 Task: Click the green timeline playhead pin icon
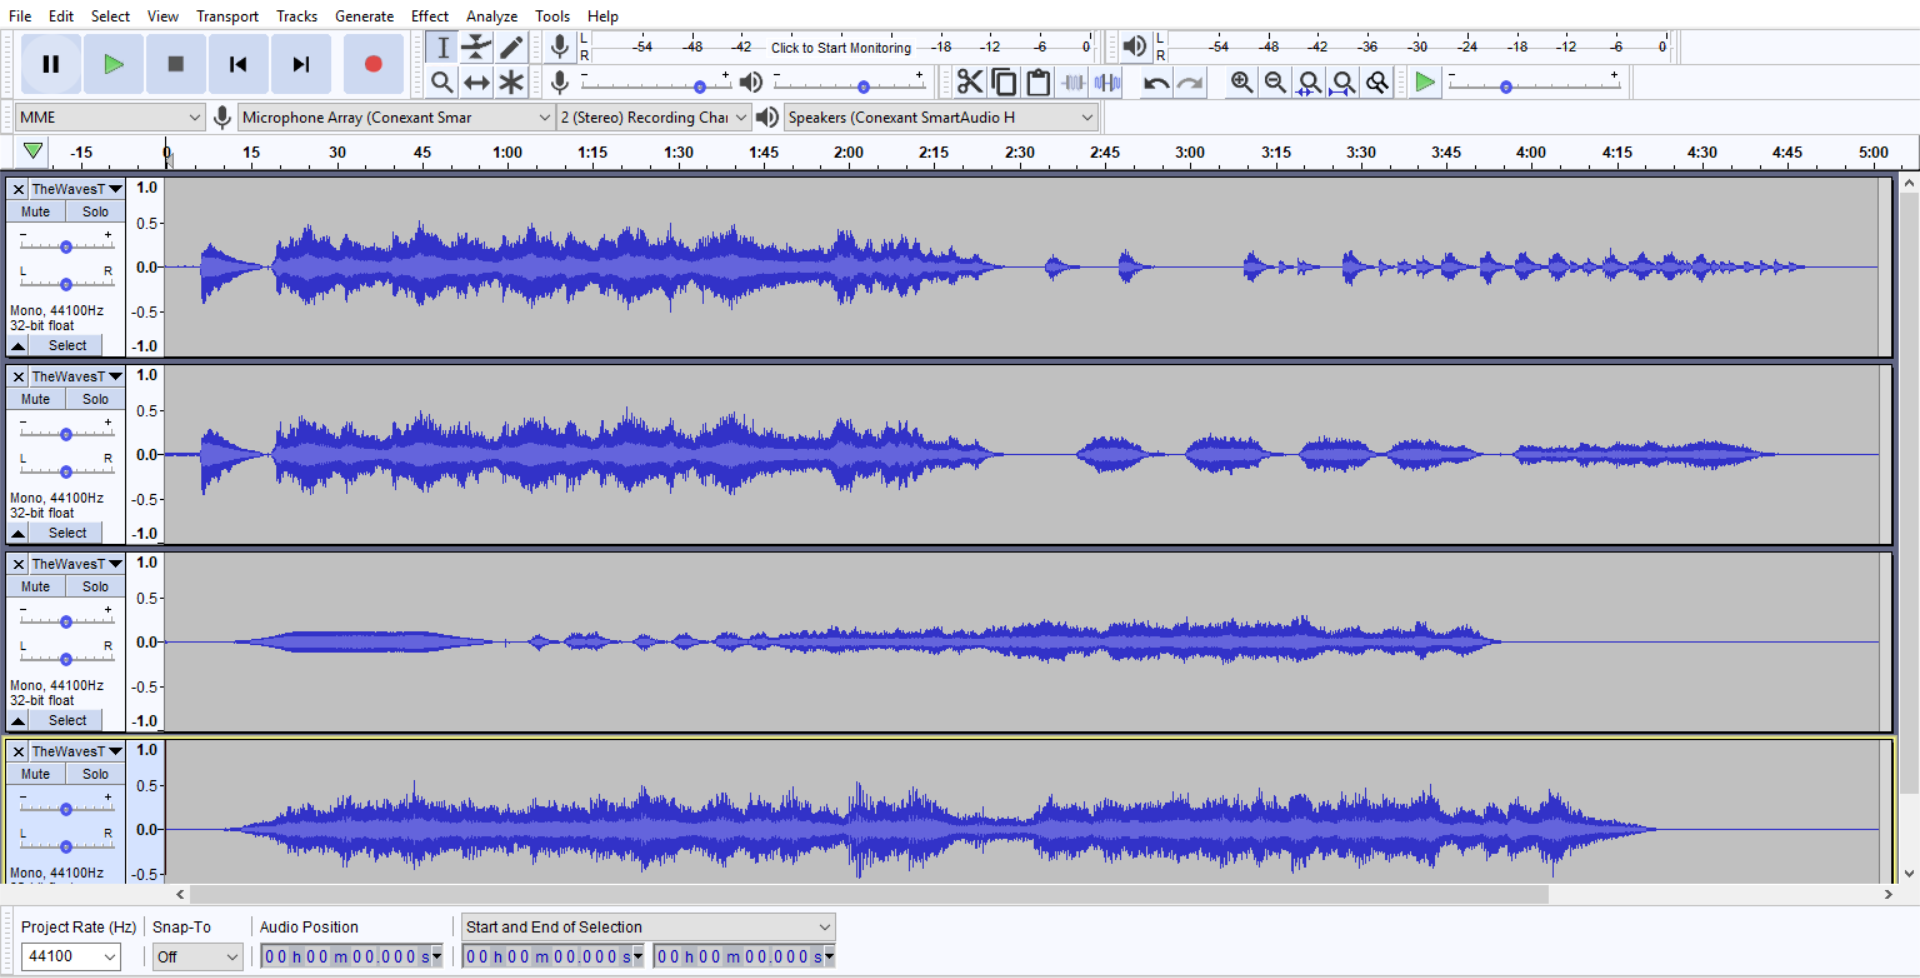click(33, 151)
